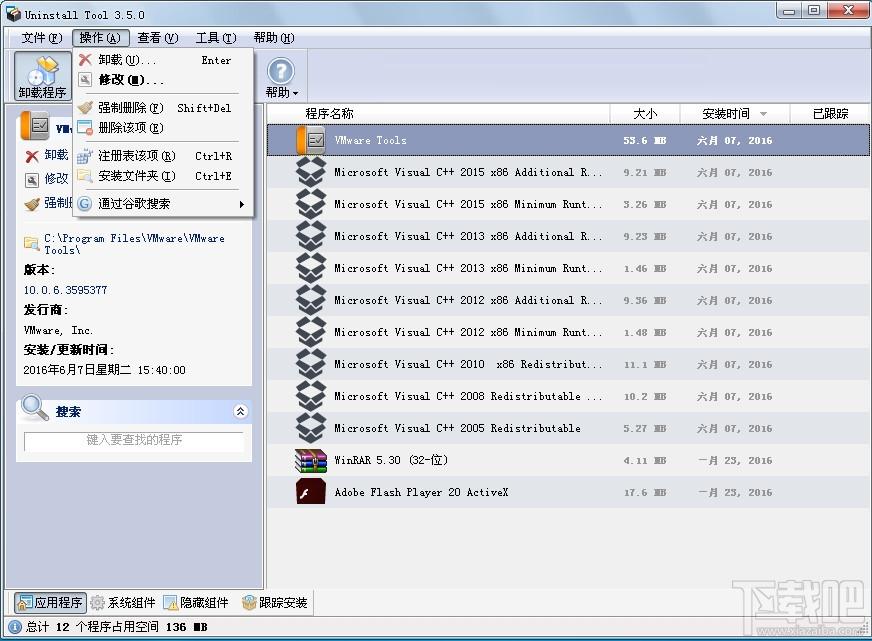Click the install folder icon in menu

(85, 176)
